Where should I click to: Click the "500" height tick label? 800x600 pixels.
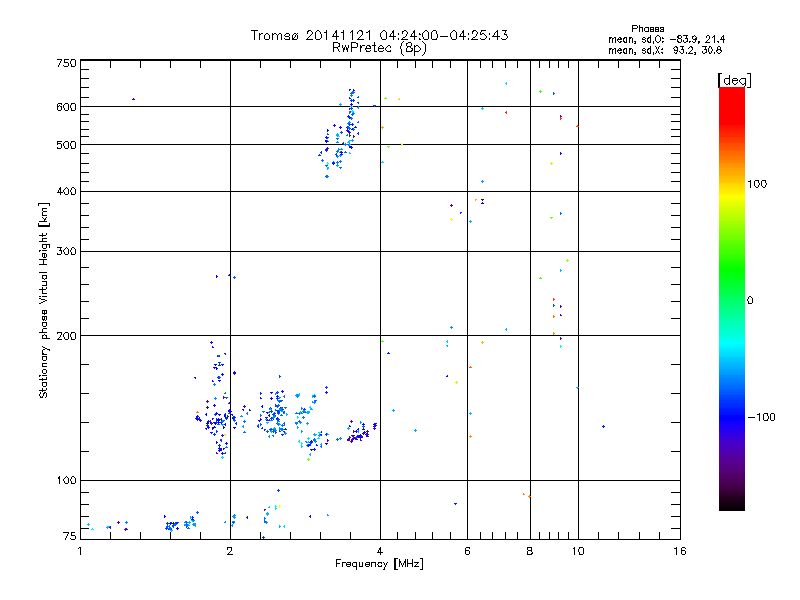(x=66, y=145)
